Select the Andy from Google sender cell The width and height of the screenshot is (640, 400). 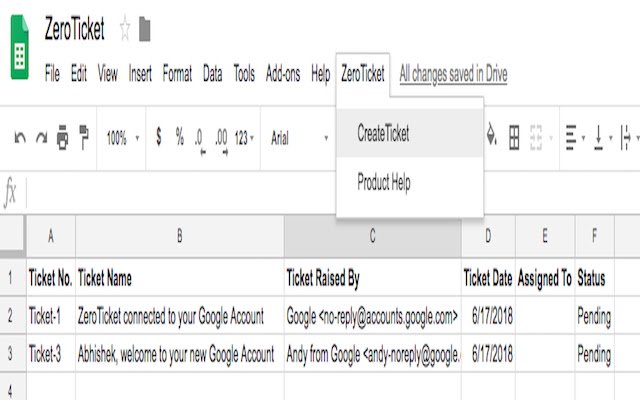373,353
